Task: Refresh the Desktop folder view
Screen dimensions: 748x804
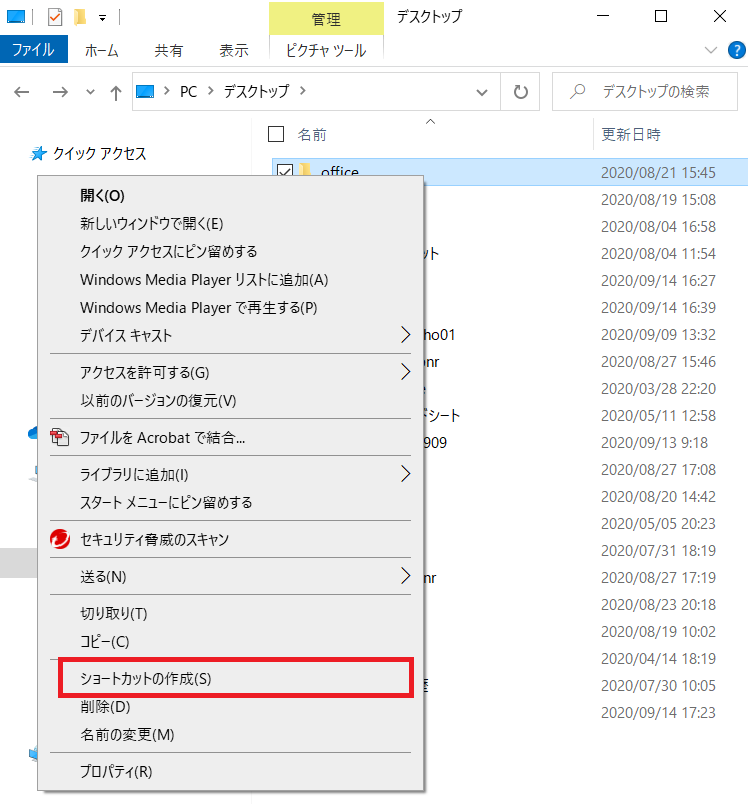Action: click(520, 92)
